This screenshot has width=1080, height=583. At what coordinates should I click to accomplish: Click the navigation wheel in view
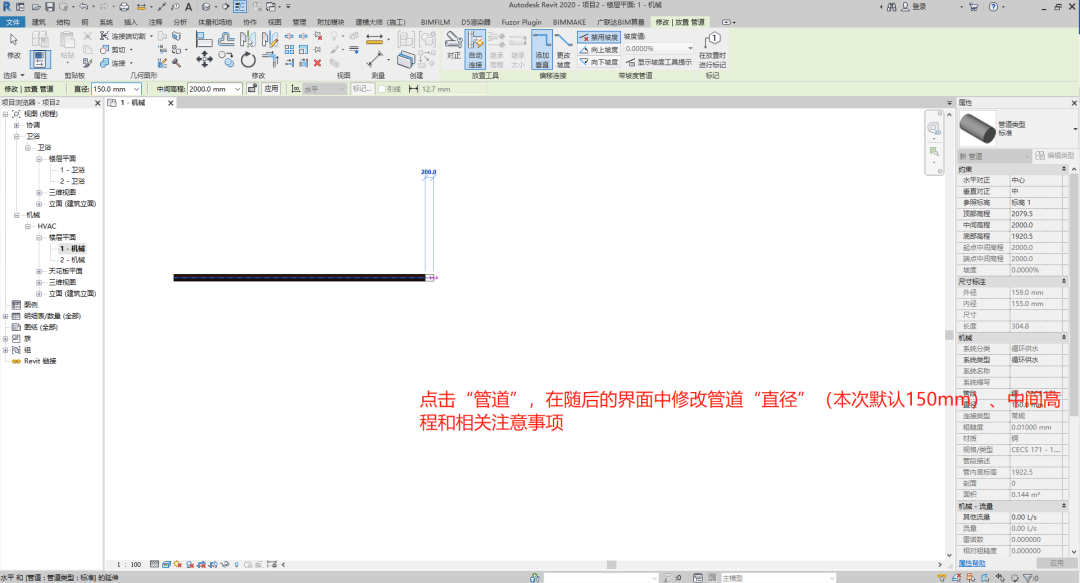point(933,127)
